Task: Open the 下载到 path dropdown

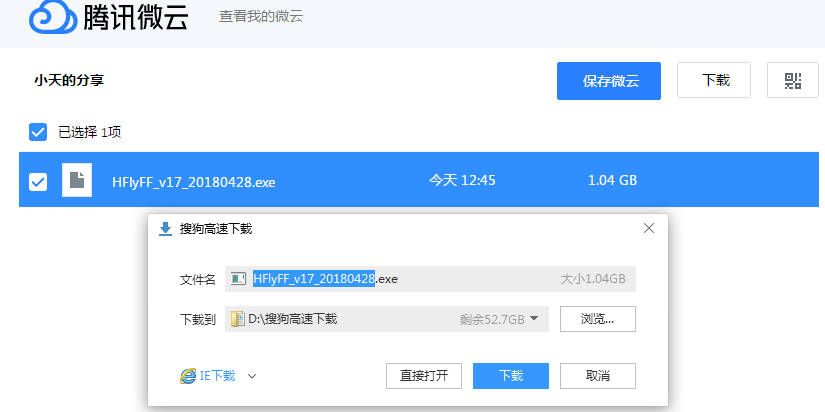Action: click(534, 318)
